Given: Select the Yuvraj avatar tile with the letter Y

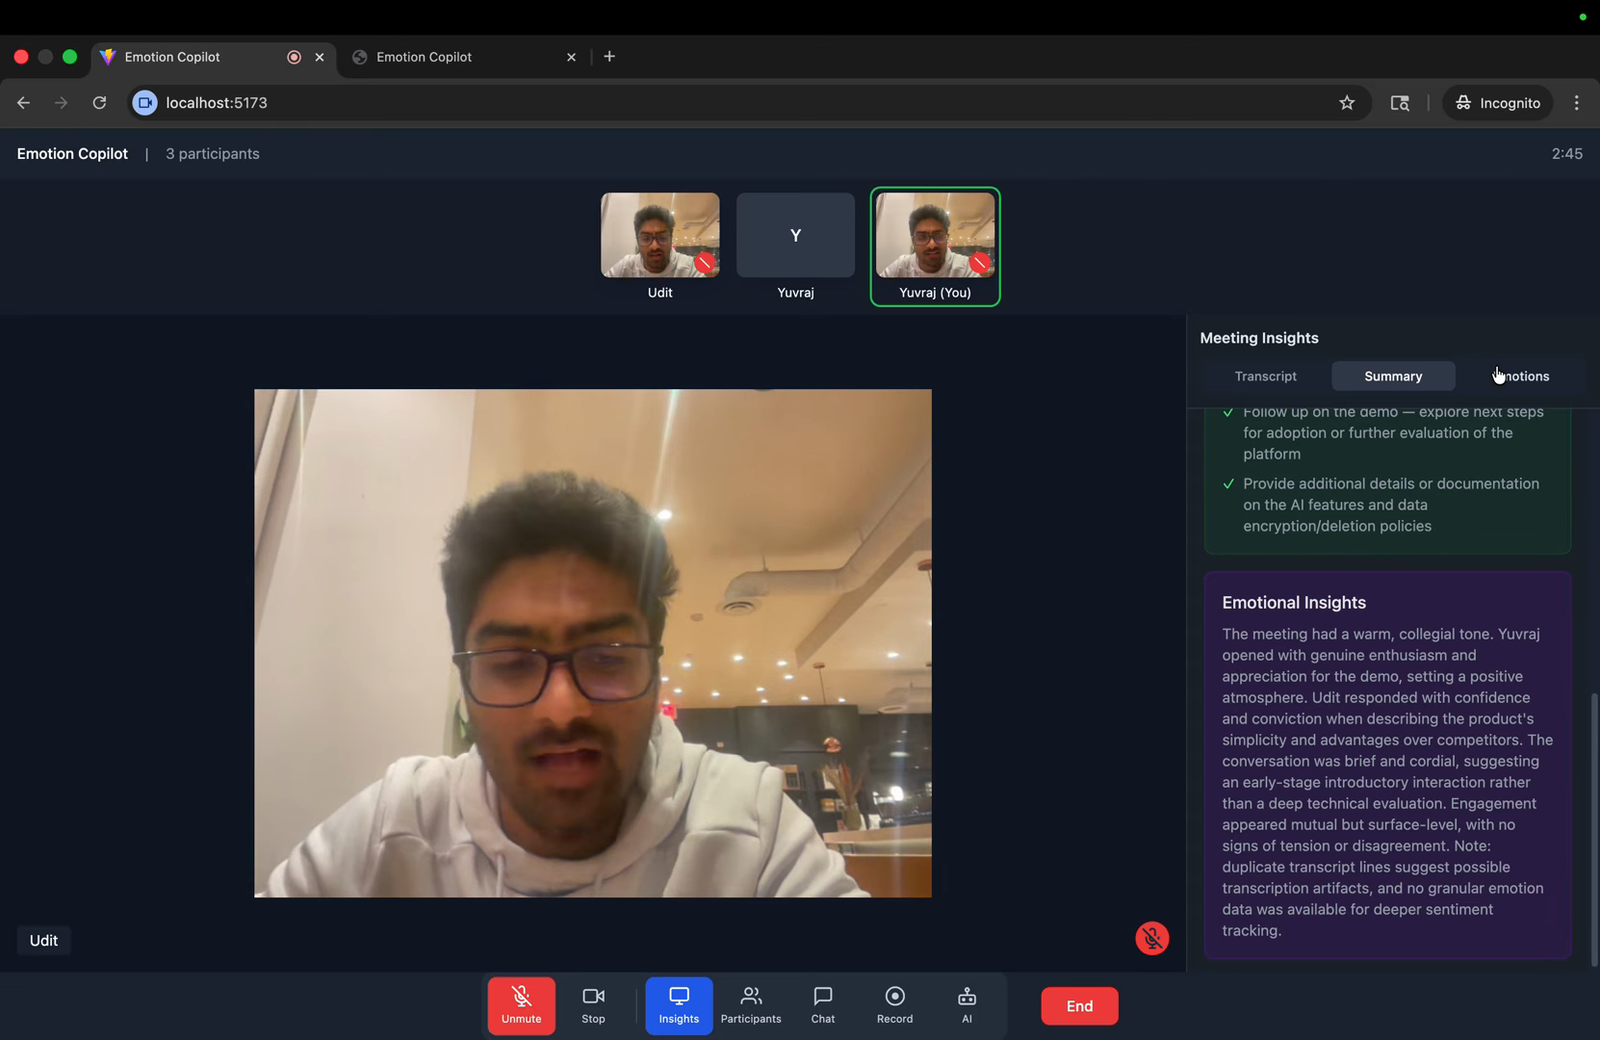Looking at the screenshot, I should coord(796,235).
